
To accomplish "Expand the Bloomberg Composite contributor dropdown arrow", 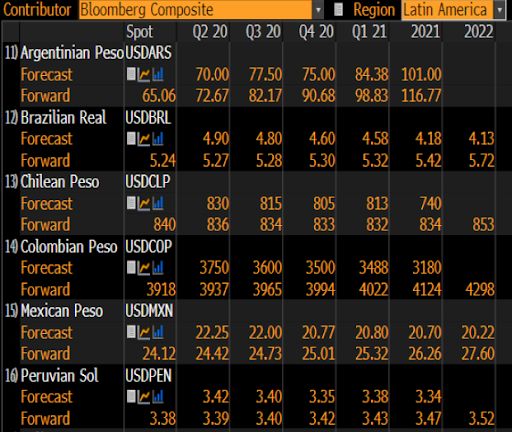I will point(318,10).
